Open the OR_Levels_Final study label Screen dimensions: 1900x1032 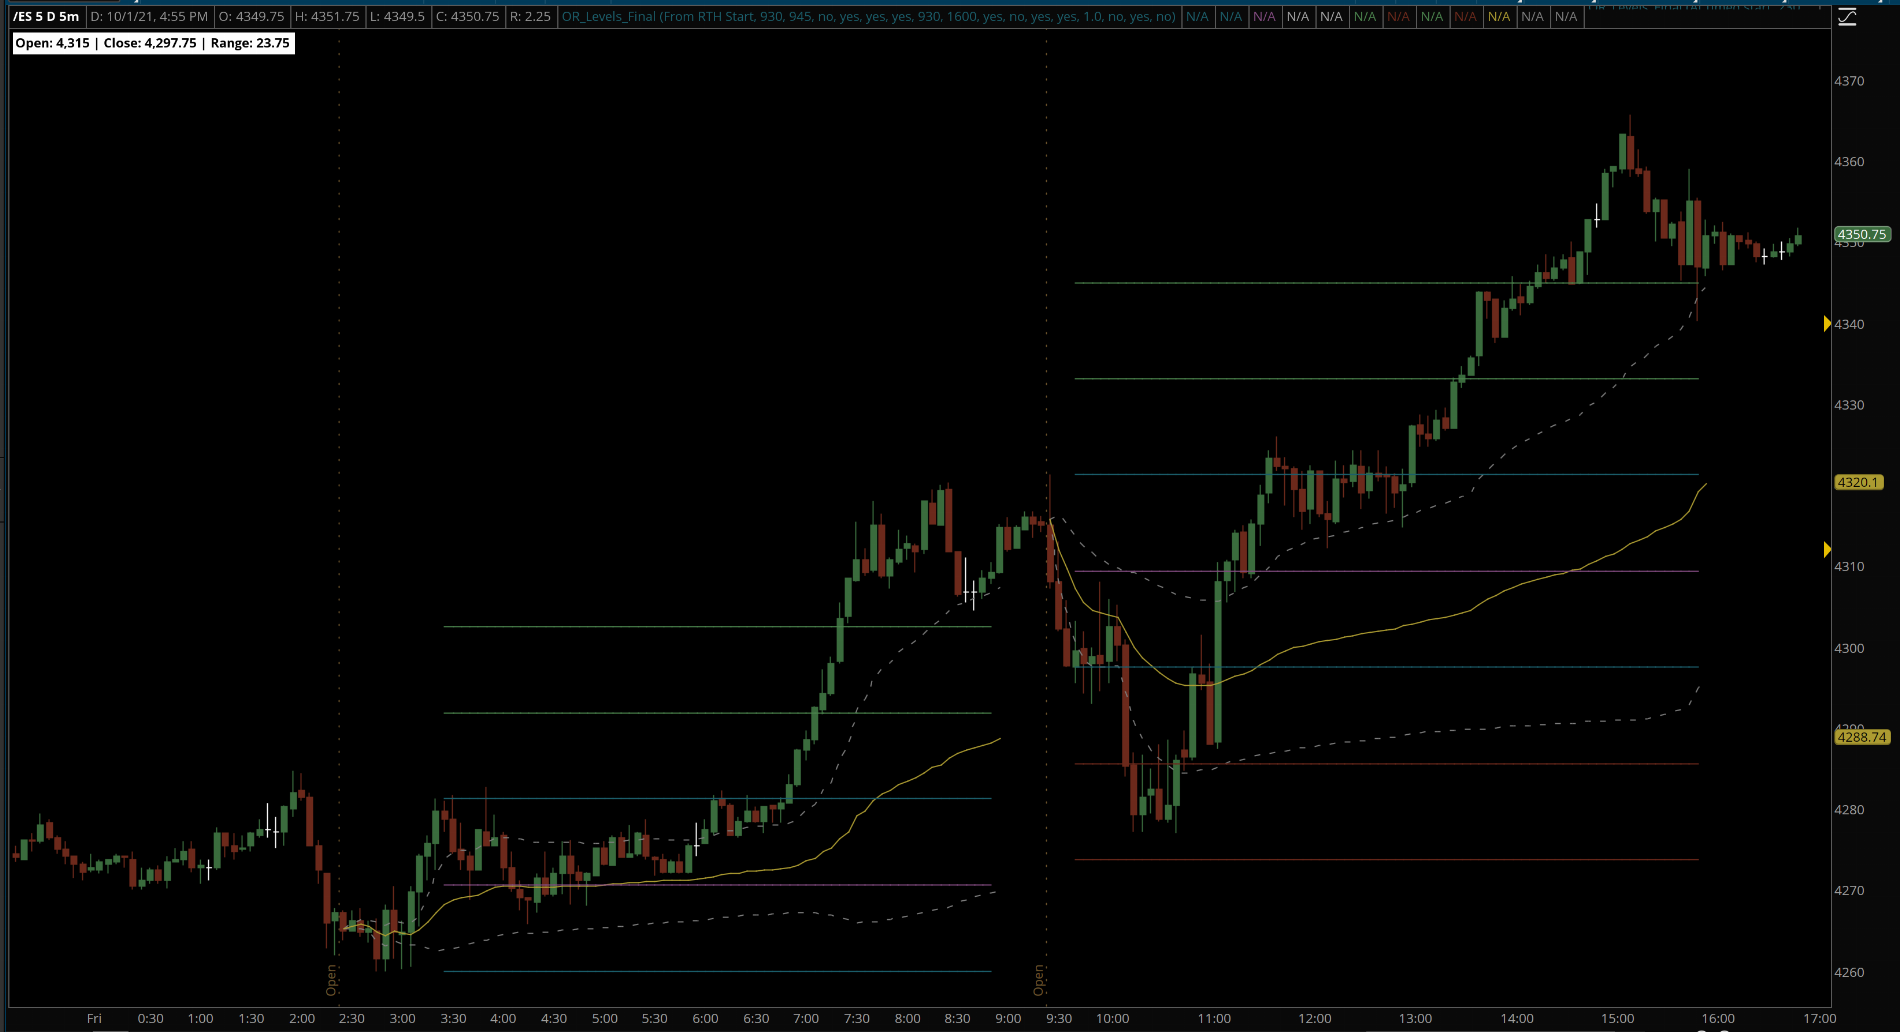click(x=868, y=17)
